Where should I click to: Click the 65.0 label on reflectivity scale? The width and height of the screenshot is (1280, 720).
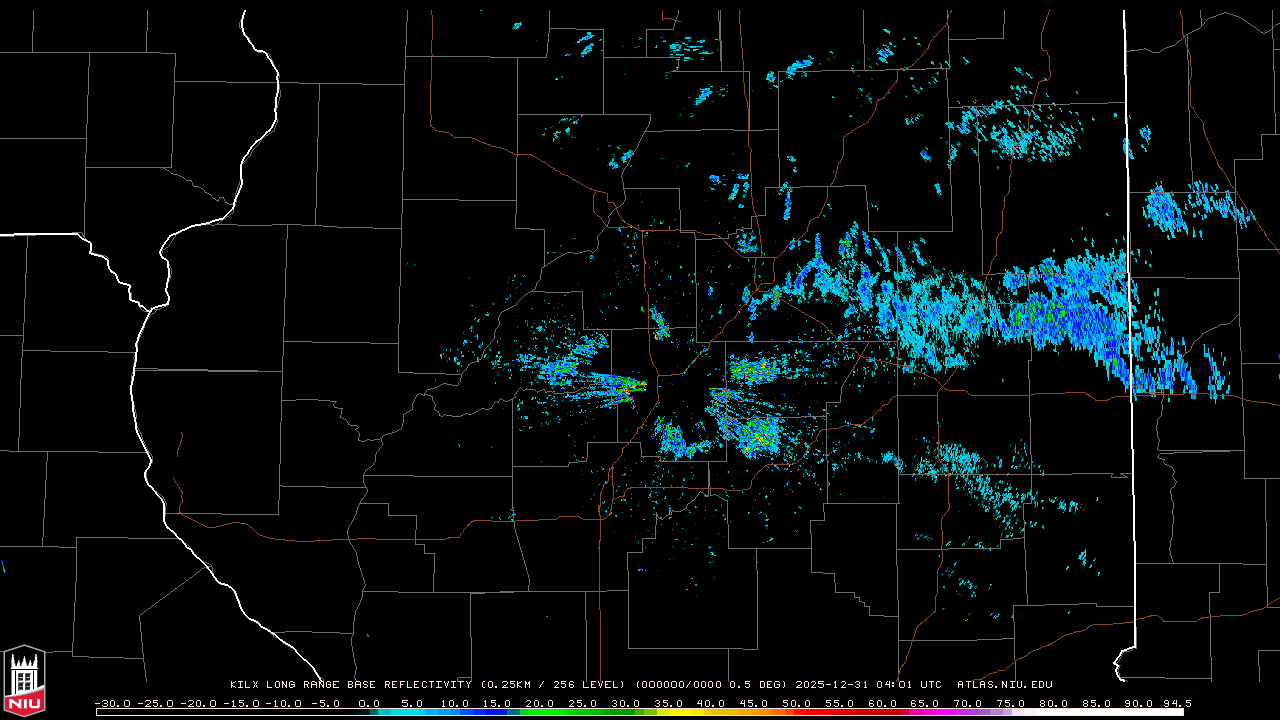pos(925,704)
